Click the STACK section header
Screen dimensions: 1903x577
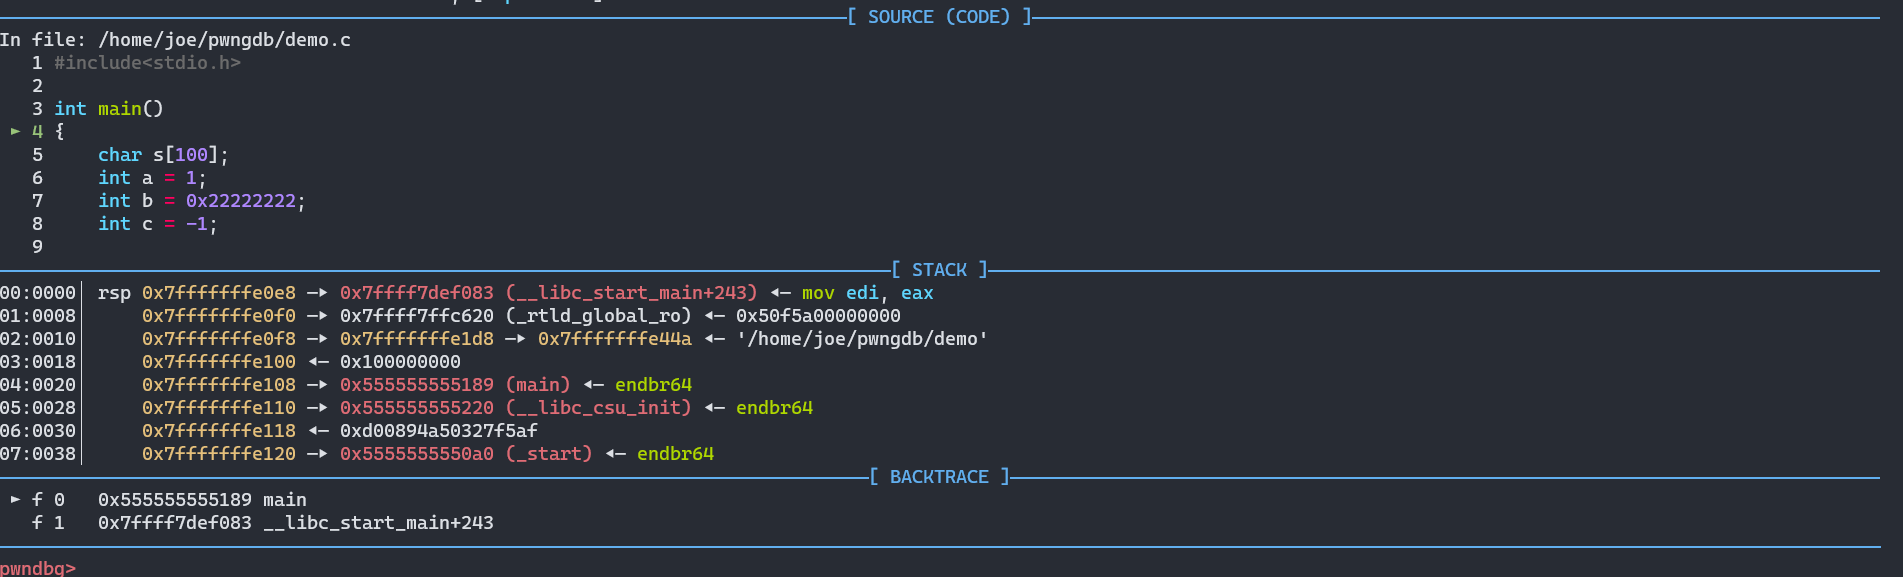[939, 270]
